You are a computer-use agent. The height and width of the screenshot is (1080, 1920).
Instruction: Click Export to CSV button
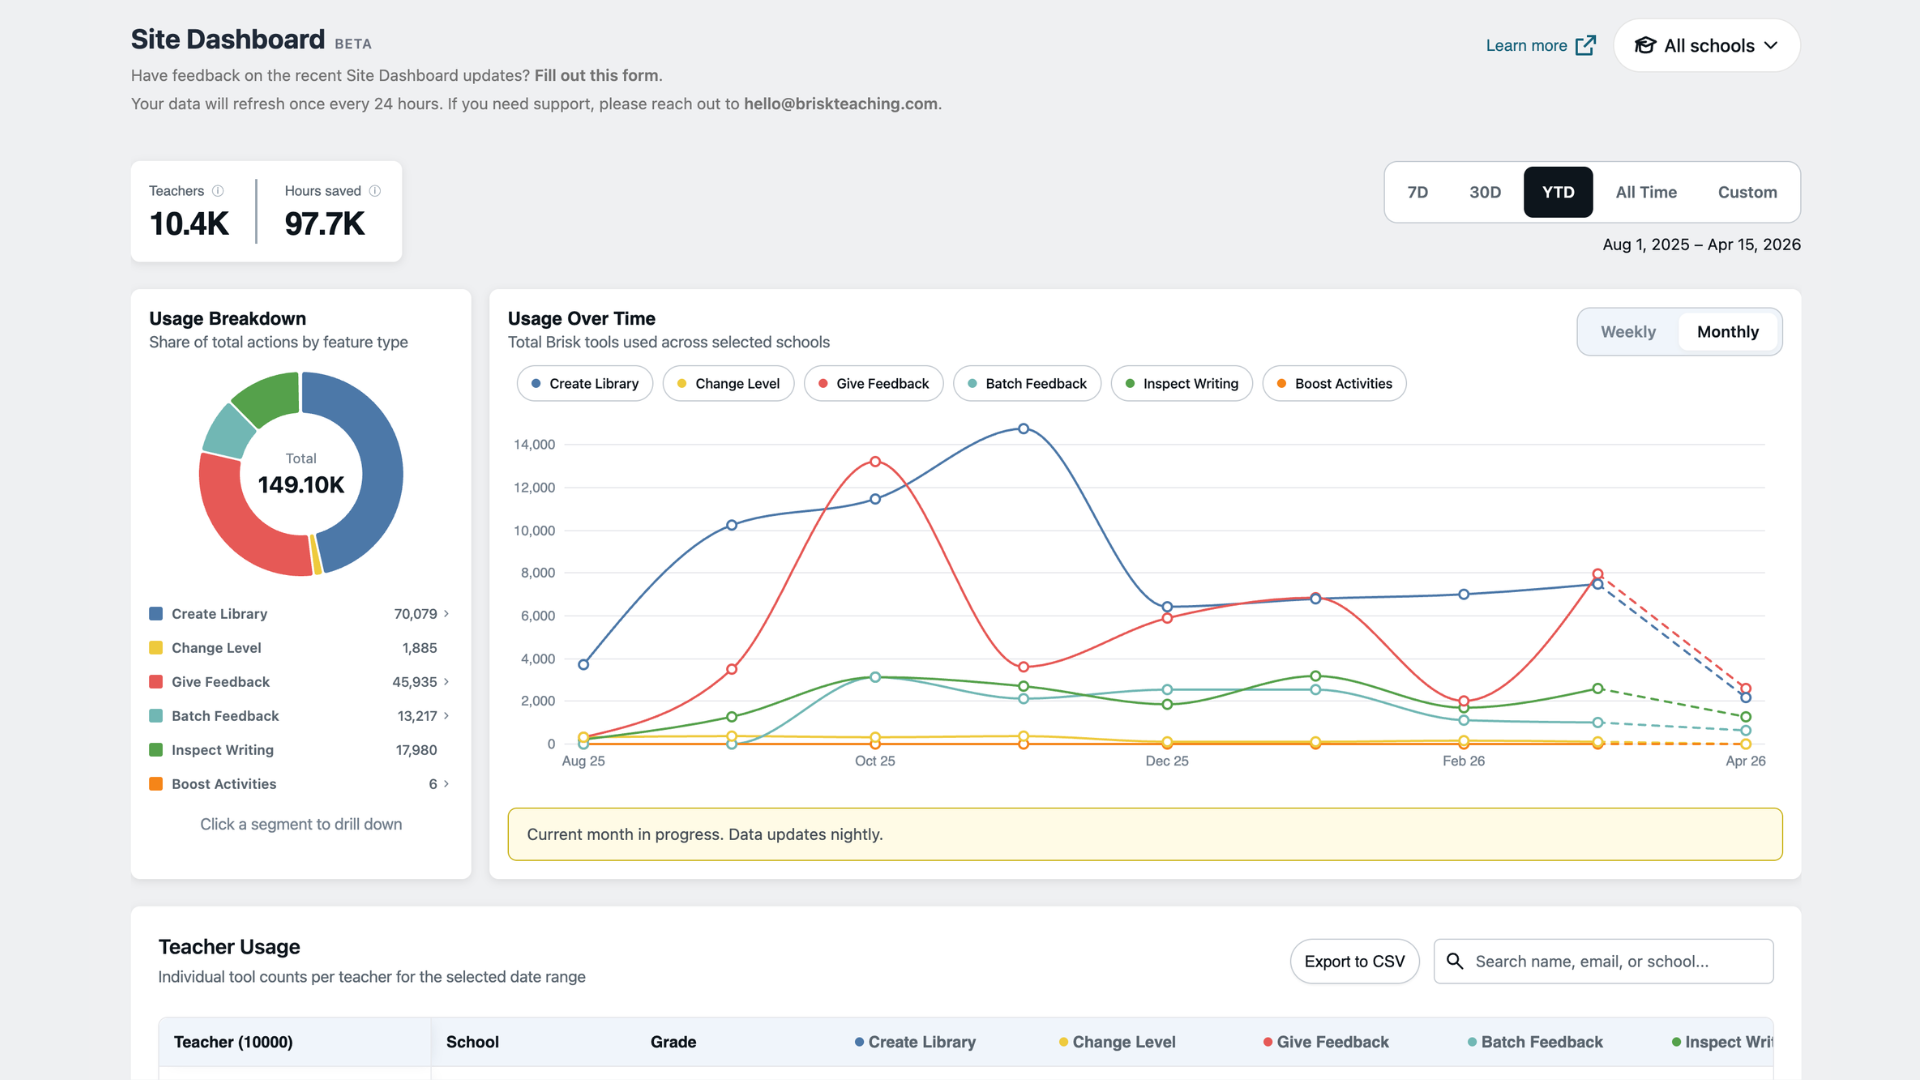pyautogui.click(x=1354, y=961)
